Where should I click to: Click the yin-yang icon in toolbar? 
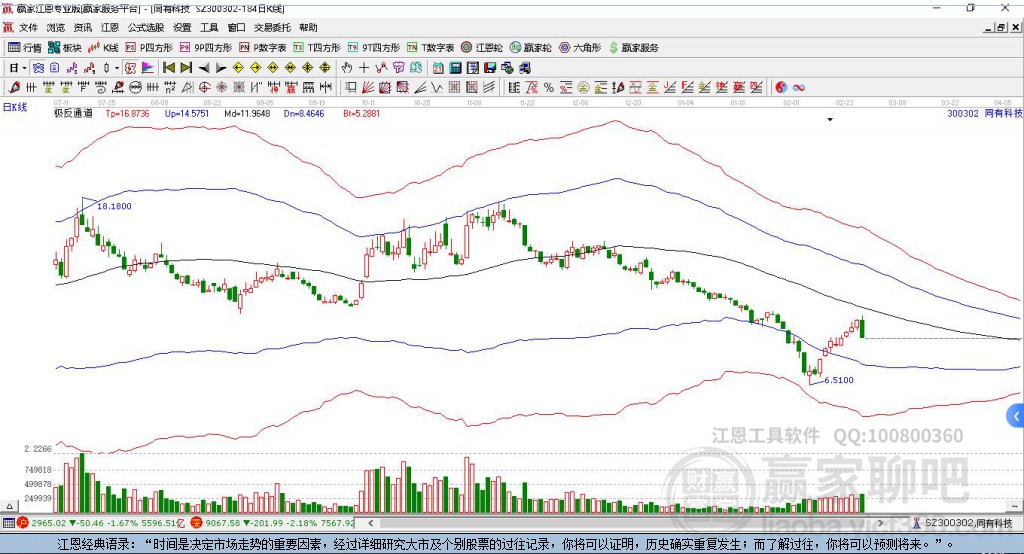781,88
